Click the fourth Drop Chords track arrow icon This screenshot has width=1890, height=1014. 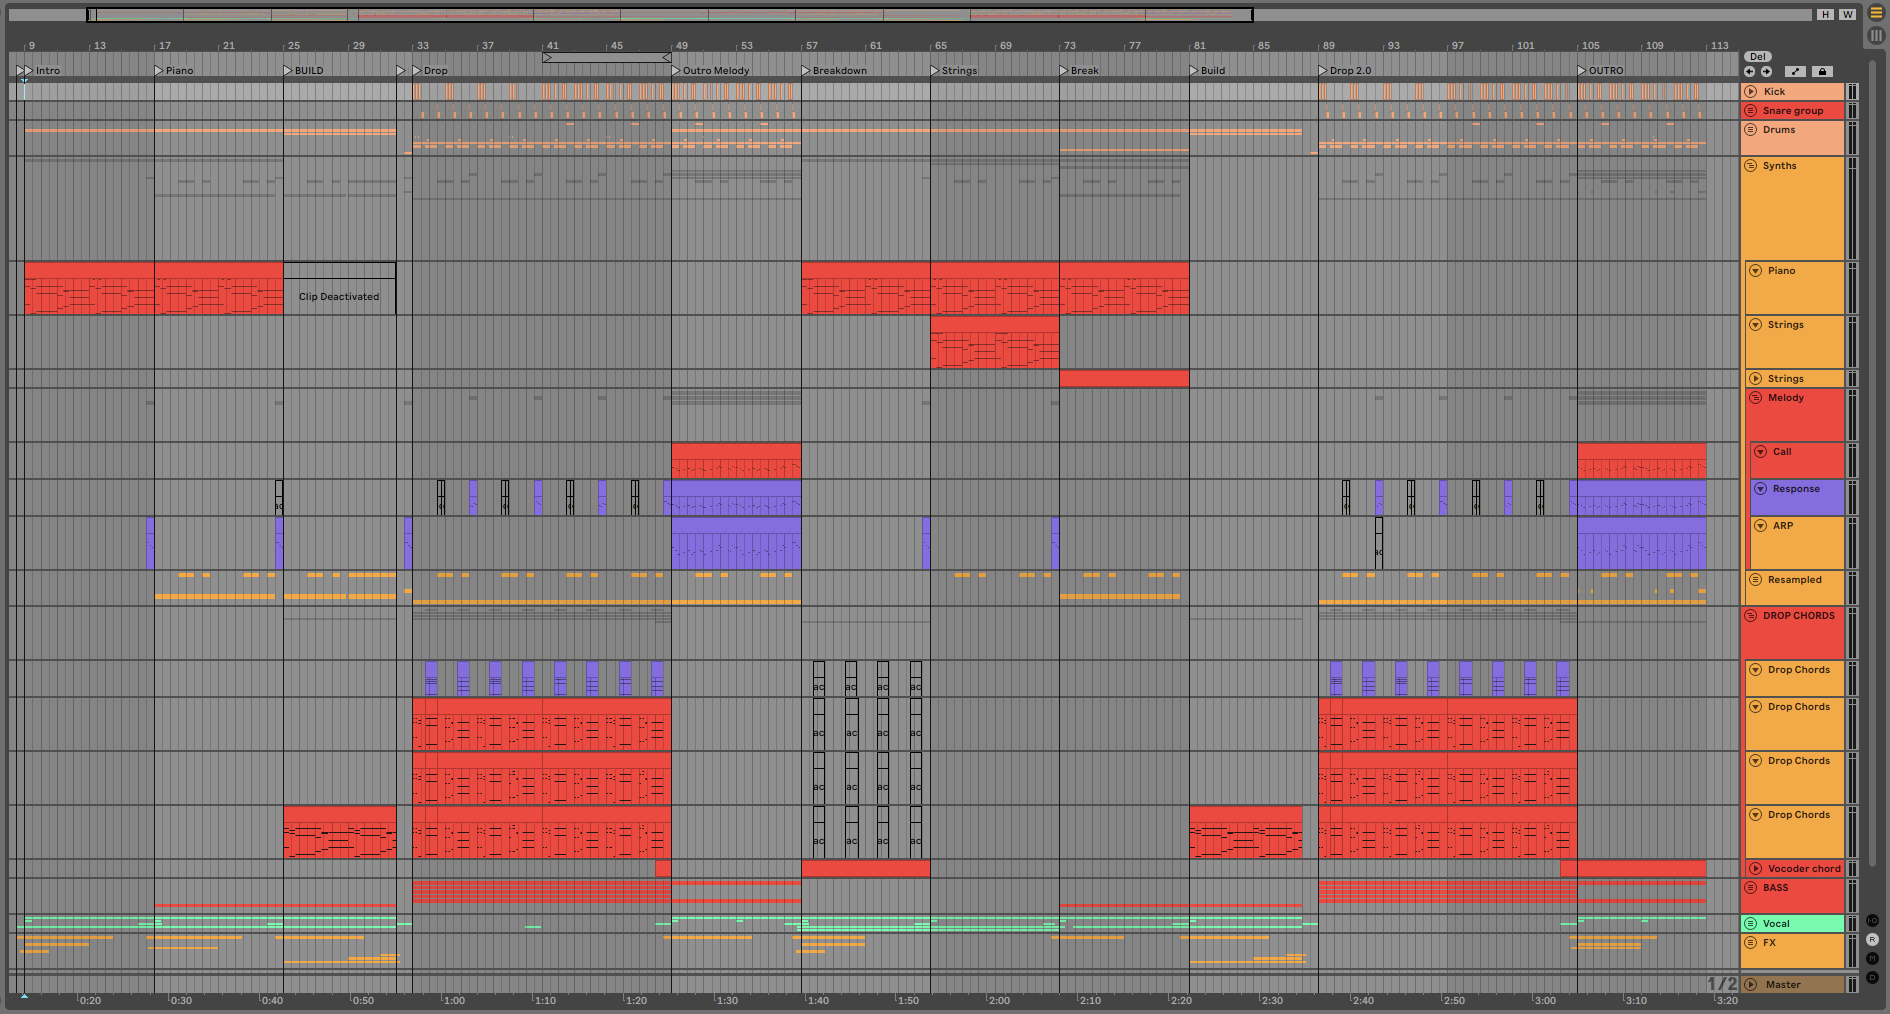pos(1756,815)
